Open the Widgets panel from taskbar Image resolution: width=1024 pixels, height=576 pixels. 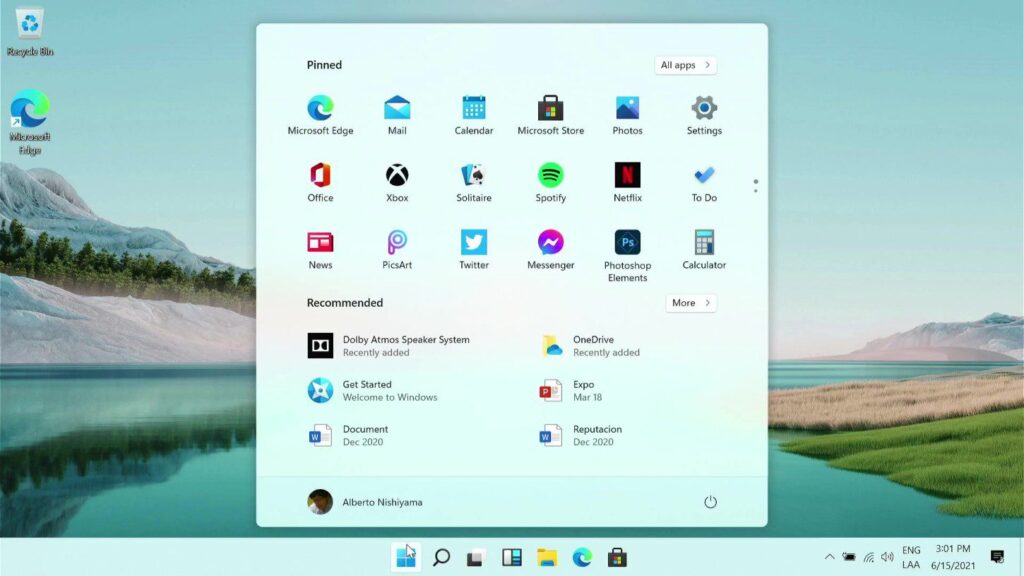click(x=511, y=557)
